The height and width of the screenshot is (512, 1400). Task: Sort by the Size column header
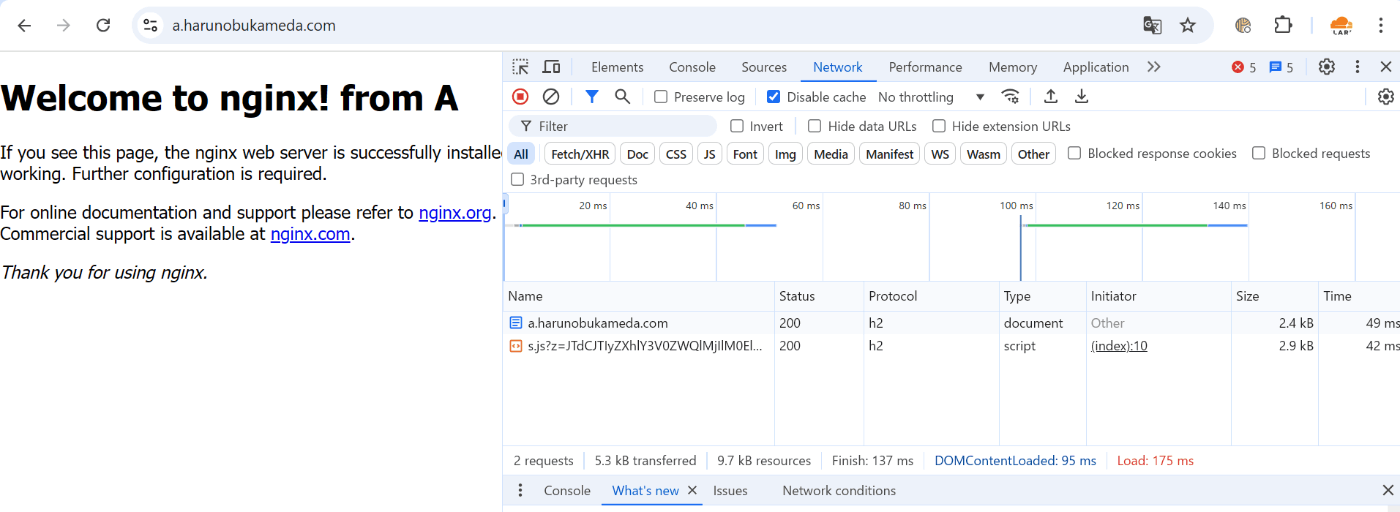(1274, 296)
